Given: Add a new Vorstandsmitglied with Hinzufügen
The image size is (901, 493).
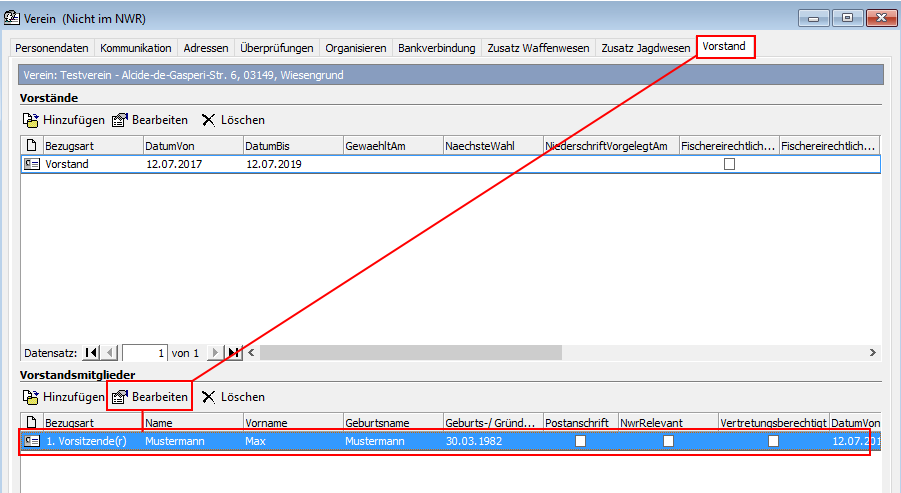Looking at the screenshot, I should [63, 397].
